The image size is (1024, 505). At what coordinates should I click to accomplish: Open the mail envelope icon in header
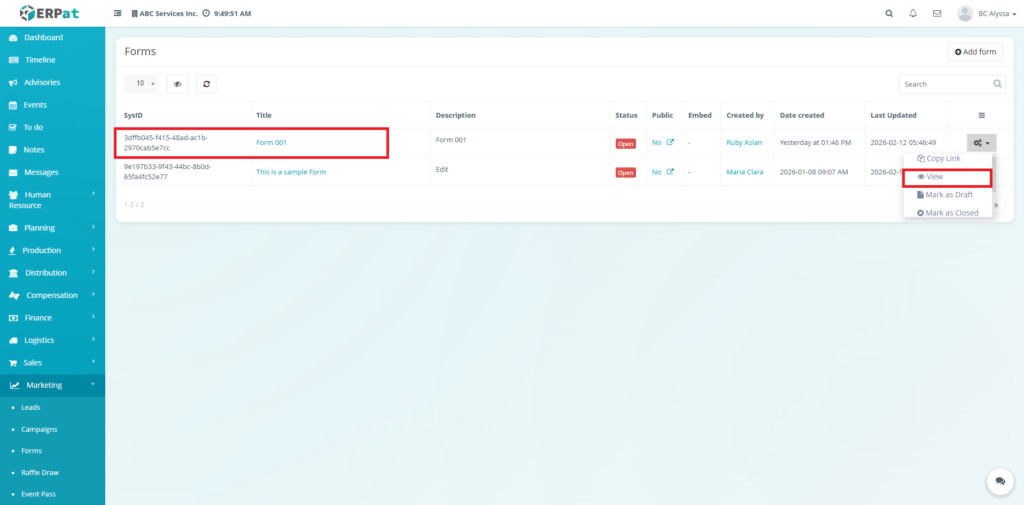pyautogui.click(x=937, y=14)
